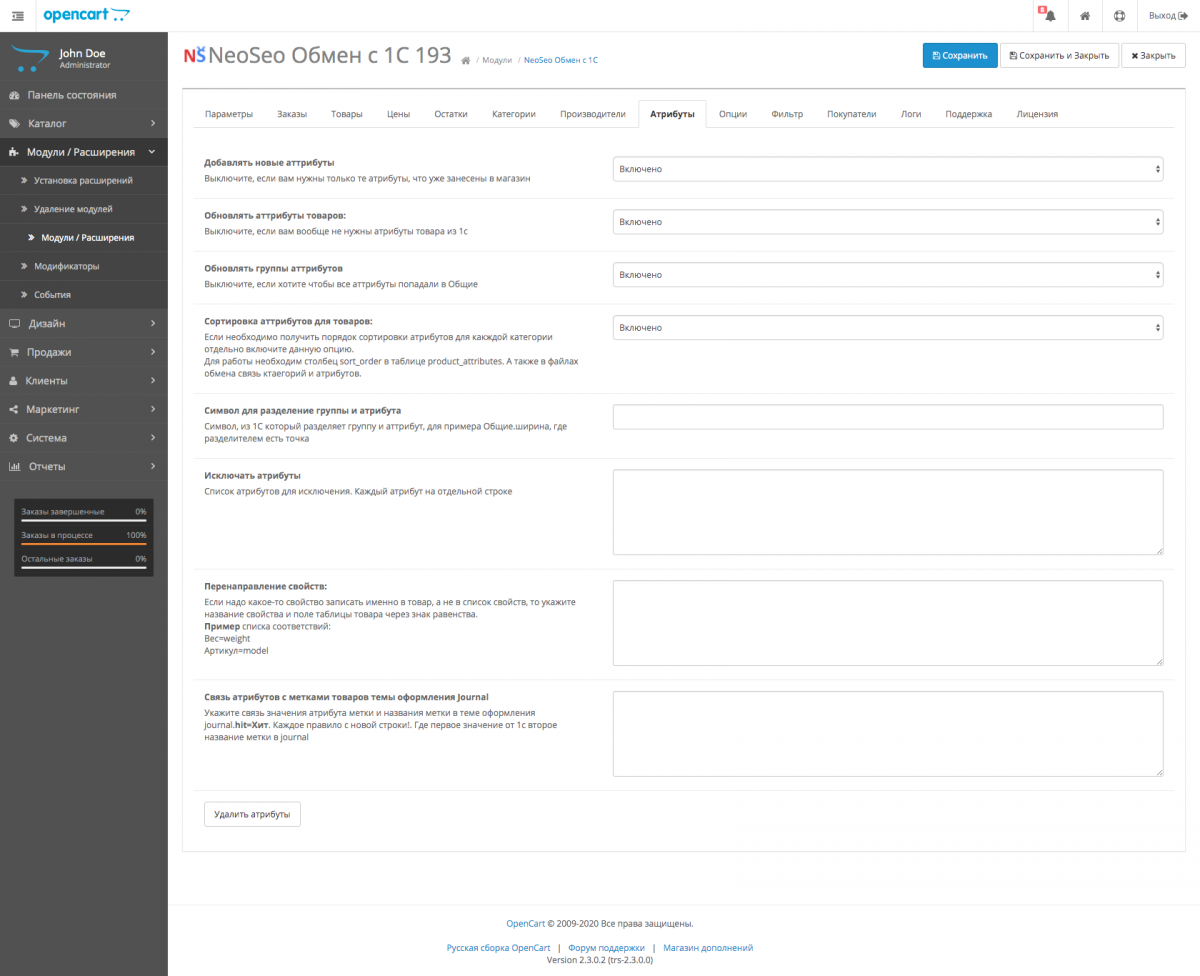Open the Цены tab
This screenshot has height=976, width=1200.
pyautogui.click(x=398, y=114)
